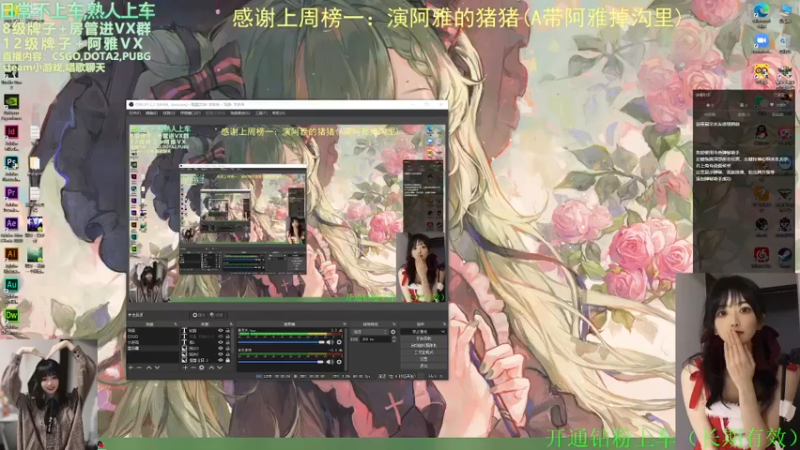Toggle lock on third OBS source
The image size is (800, 450).
pyautogui.click(x=227, y=342)
